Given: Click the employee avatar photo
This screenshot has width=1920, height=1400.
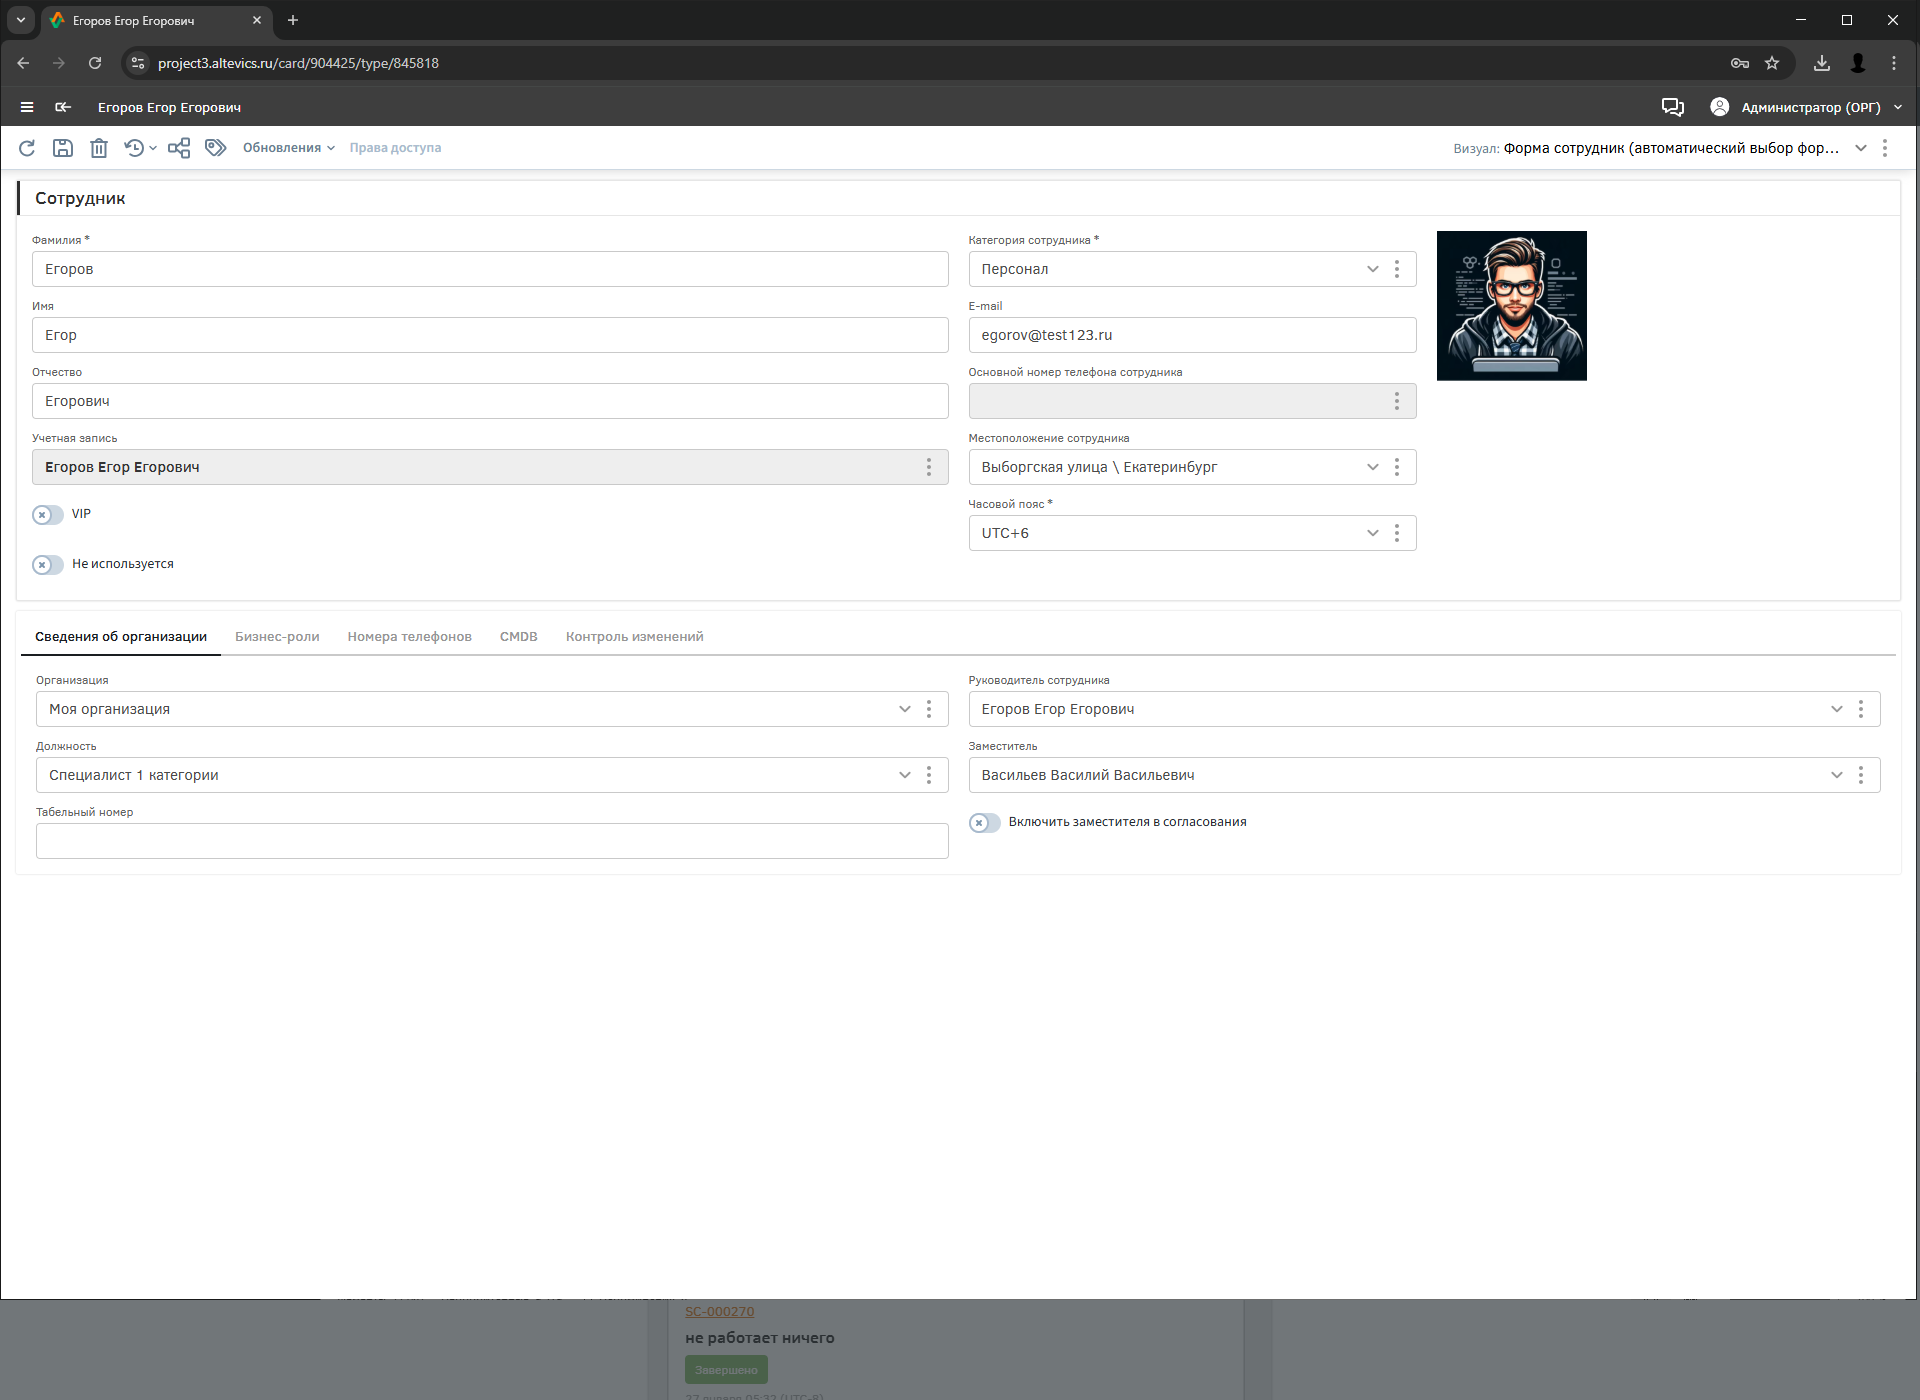Looking at the screenshot, I should pyautogui.click(x=1511, y=306).
